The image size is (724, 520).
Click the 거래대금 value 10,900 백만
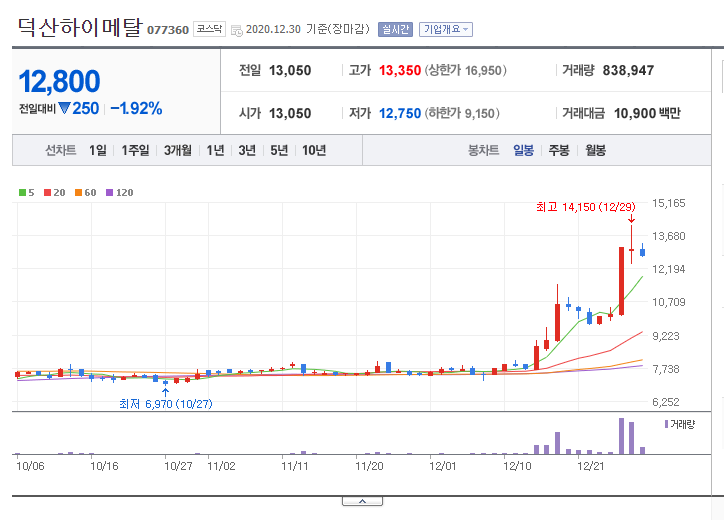tap(647, 113)
